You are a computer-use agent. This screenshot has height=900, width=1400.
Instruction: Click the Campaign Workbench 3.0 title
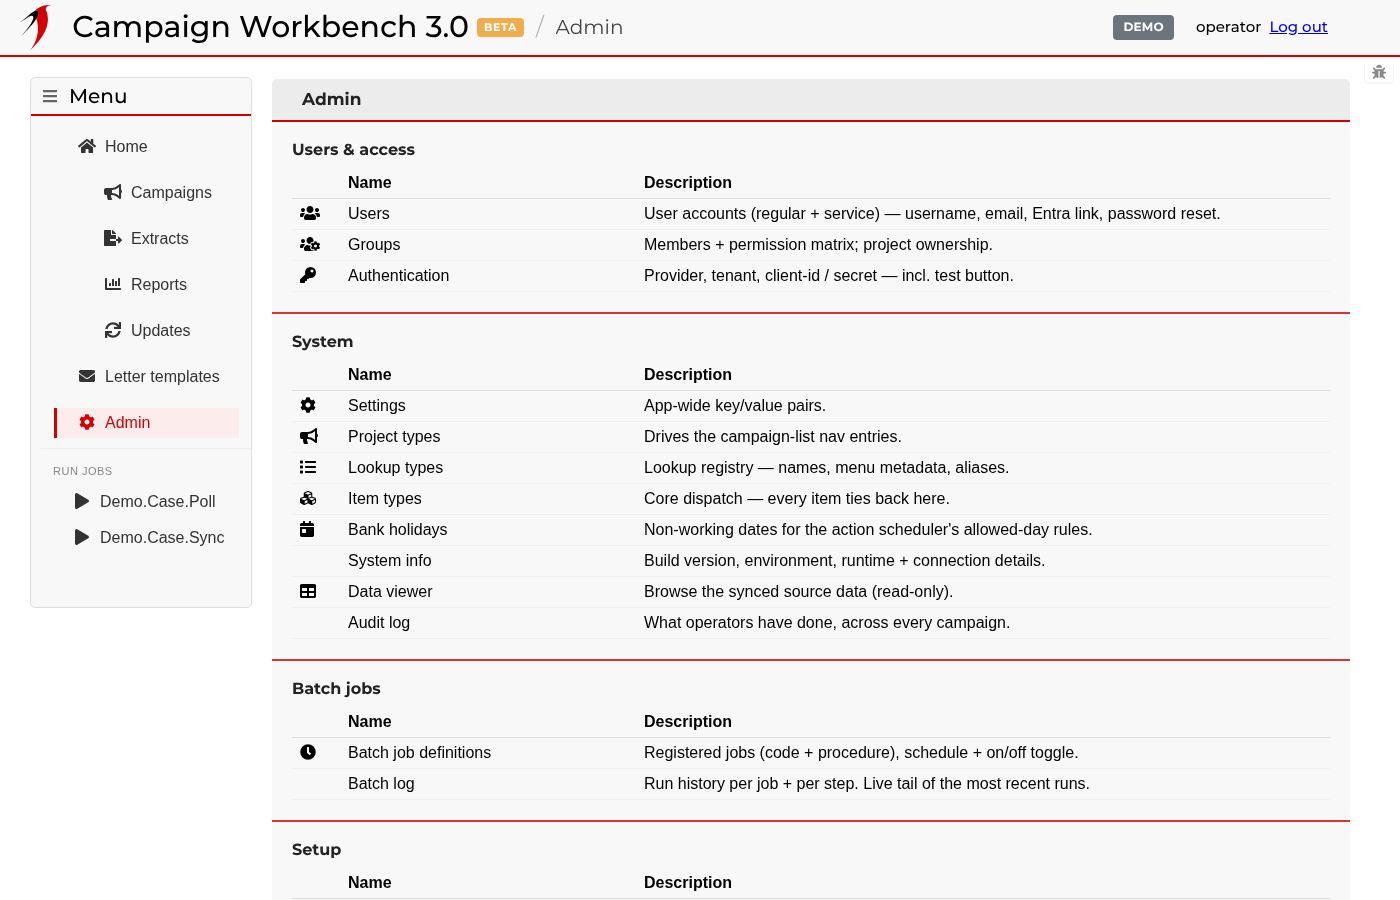point(270,27)
